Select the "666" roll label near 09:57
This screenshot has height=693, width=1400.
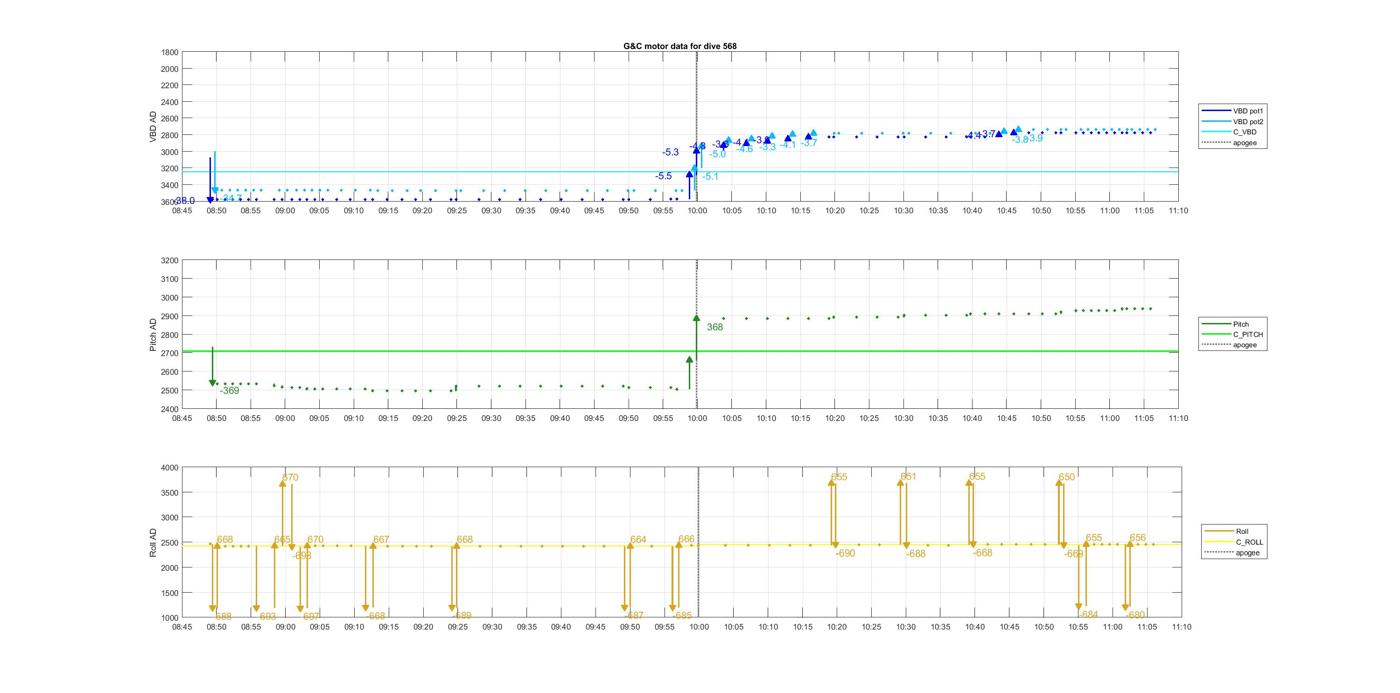(x=686, y=539)
